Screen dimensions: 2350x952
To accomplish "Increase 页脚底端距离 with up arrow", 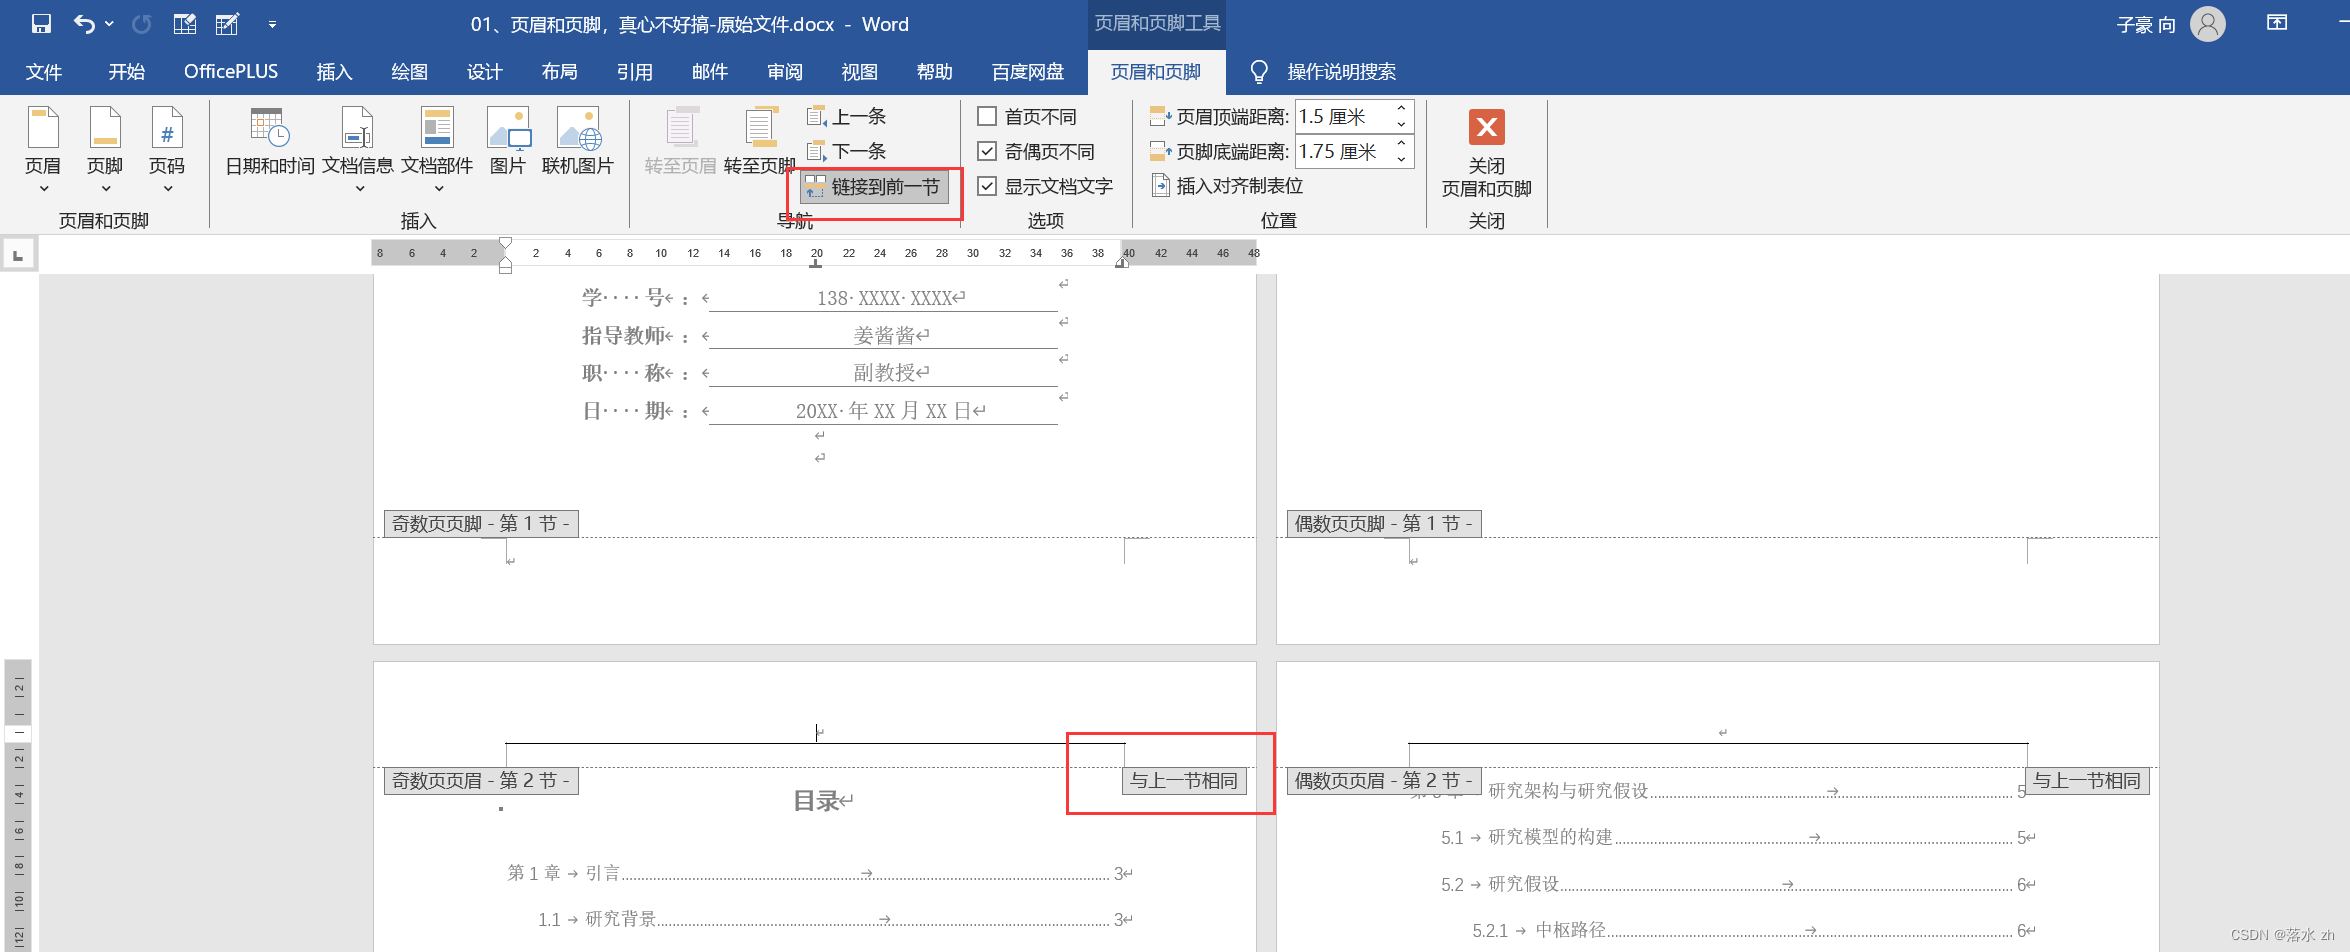I will 1401,144.
